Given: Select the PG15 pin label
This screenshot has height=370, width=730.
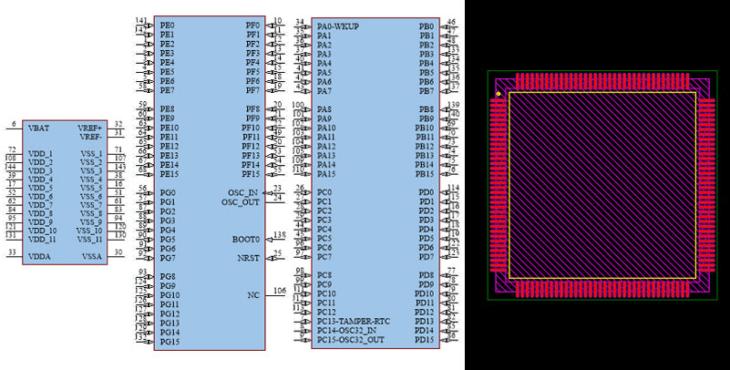Looking at the screenshot, I should click(x=170, y=342).
